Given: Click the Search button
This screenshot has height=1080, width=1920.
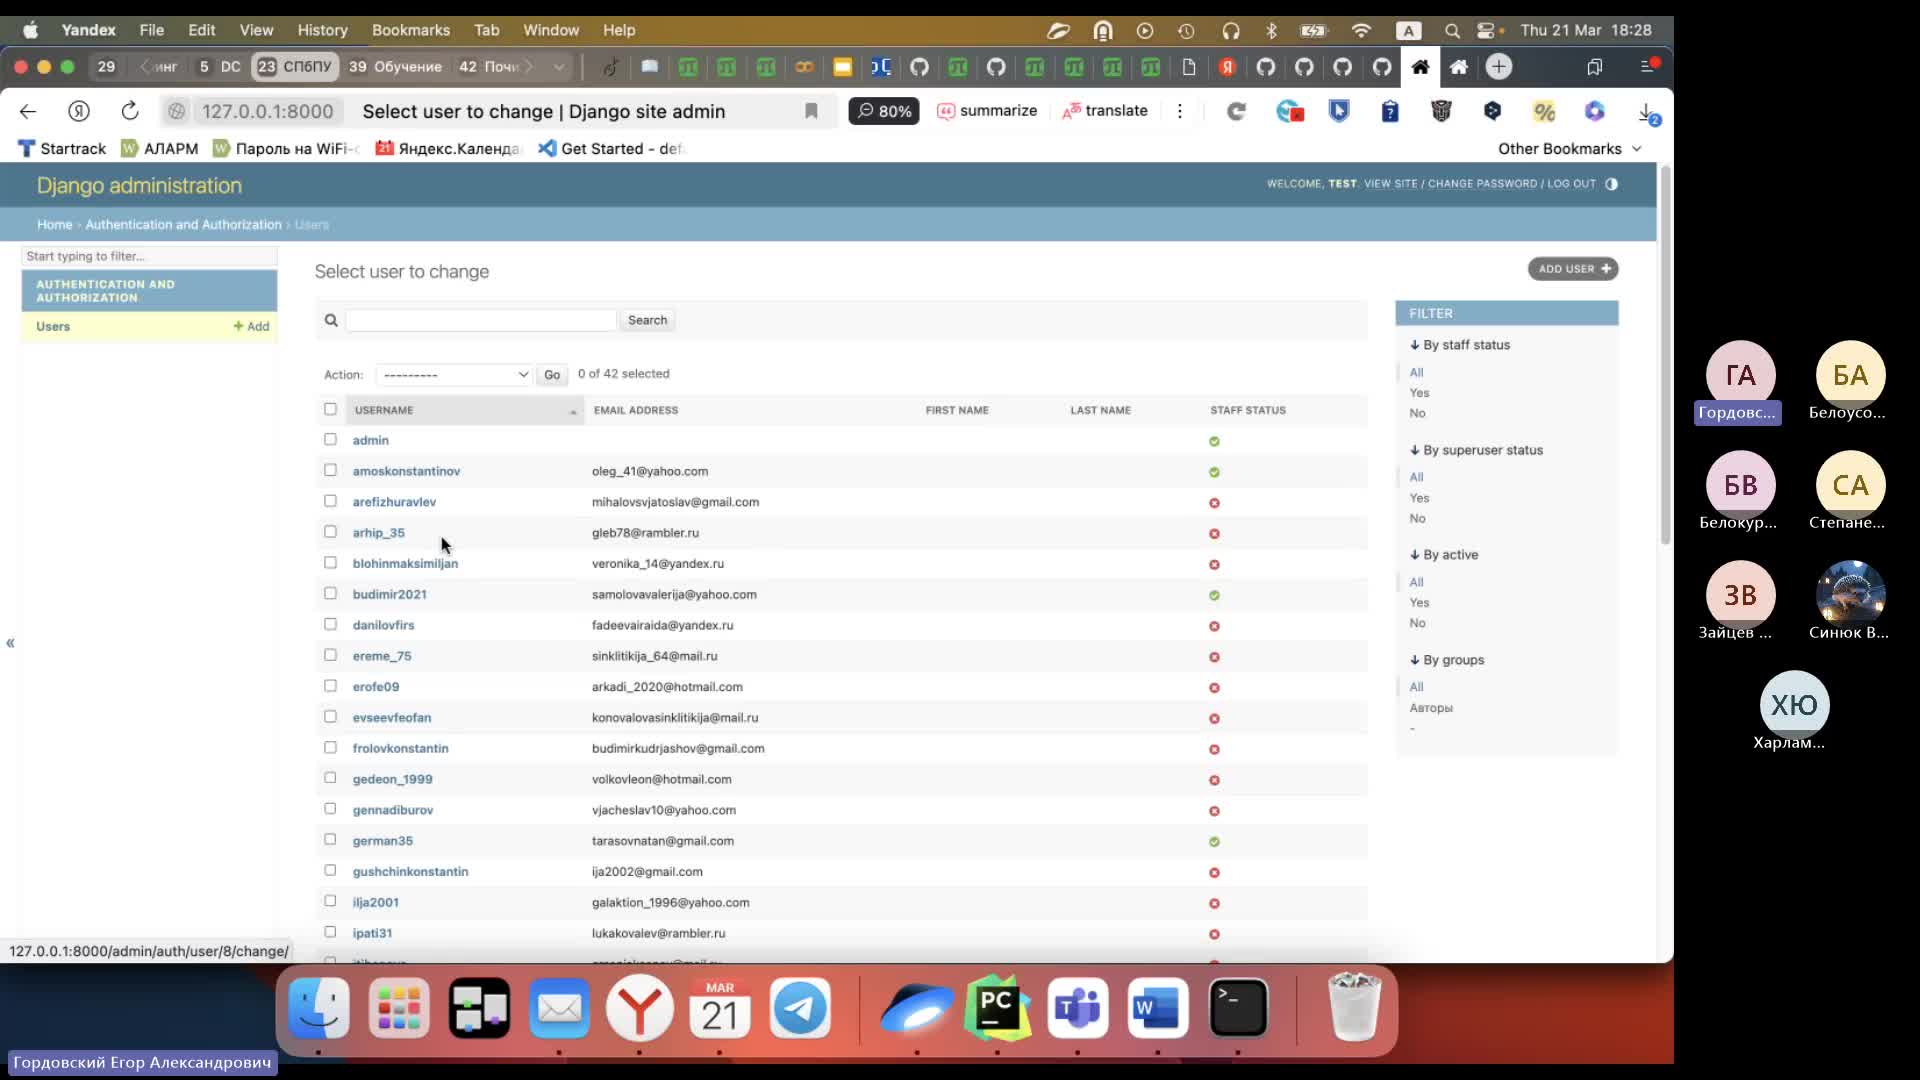Looking at the screenshot, I should [x=647, y=320].
